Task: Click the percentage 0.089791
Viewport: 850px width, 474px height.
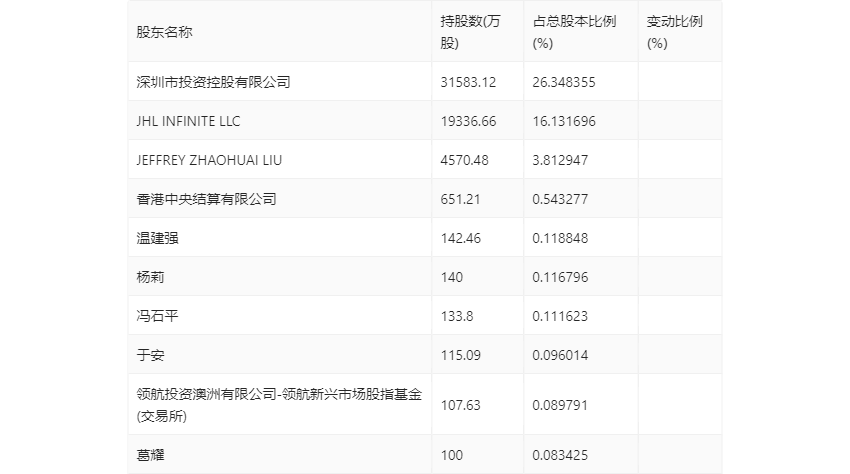Action: tap(560, 405)
